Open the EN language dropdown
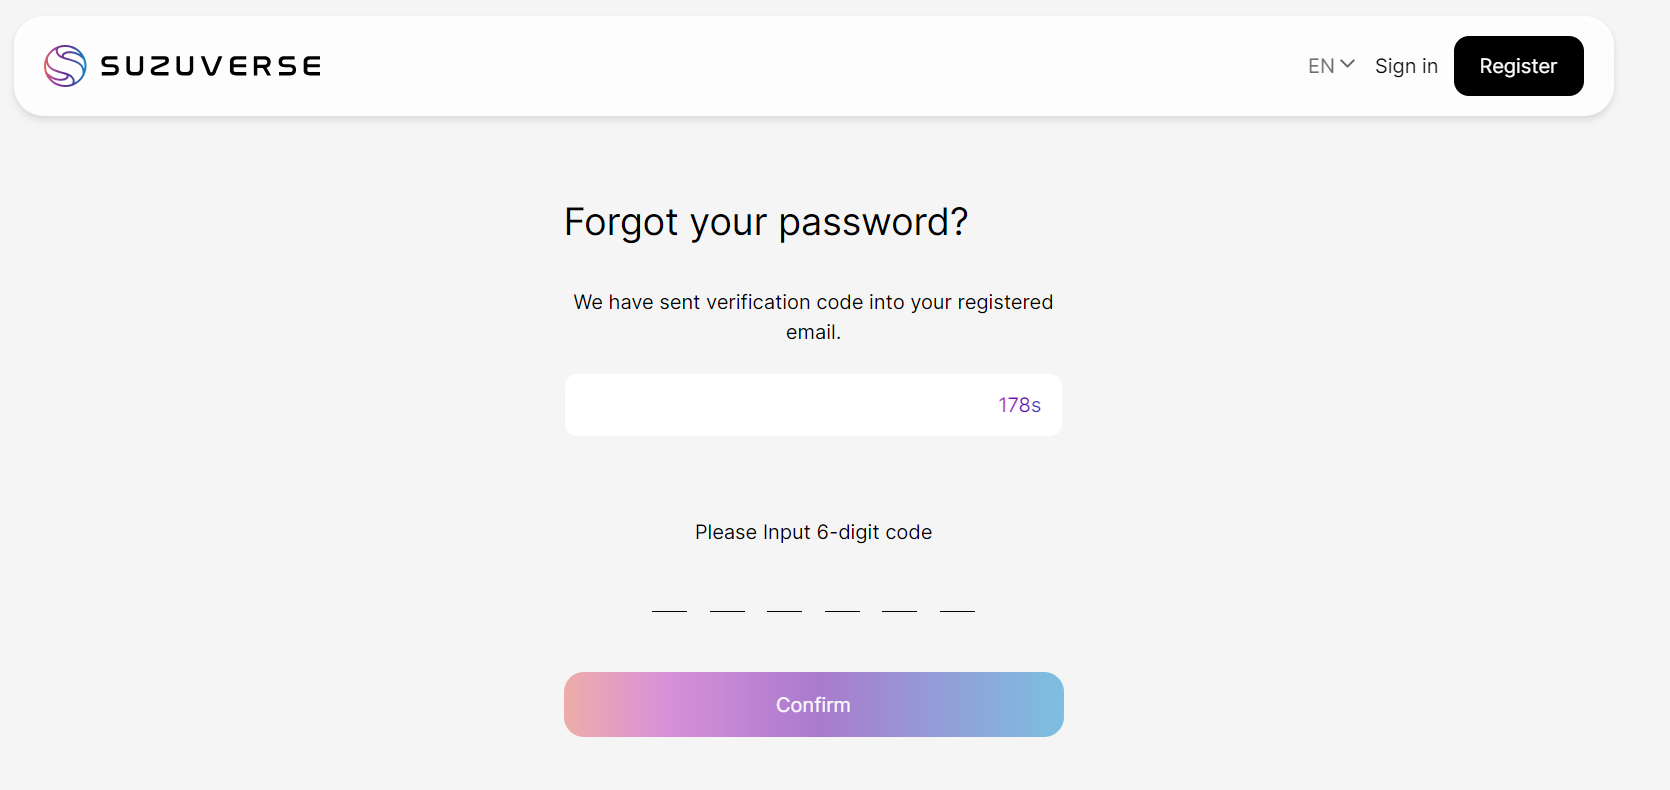Viewport: 1670px width, 790px height. coord(1320,65)
